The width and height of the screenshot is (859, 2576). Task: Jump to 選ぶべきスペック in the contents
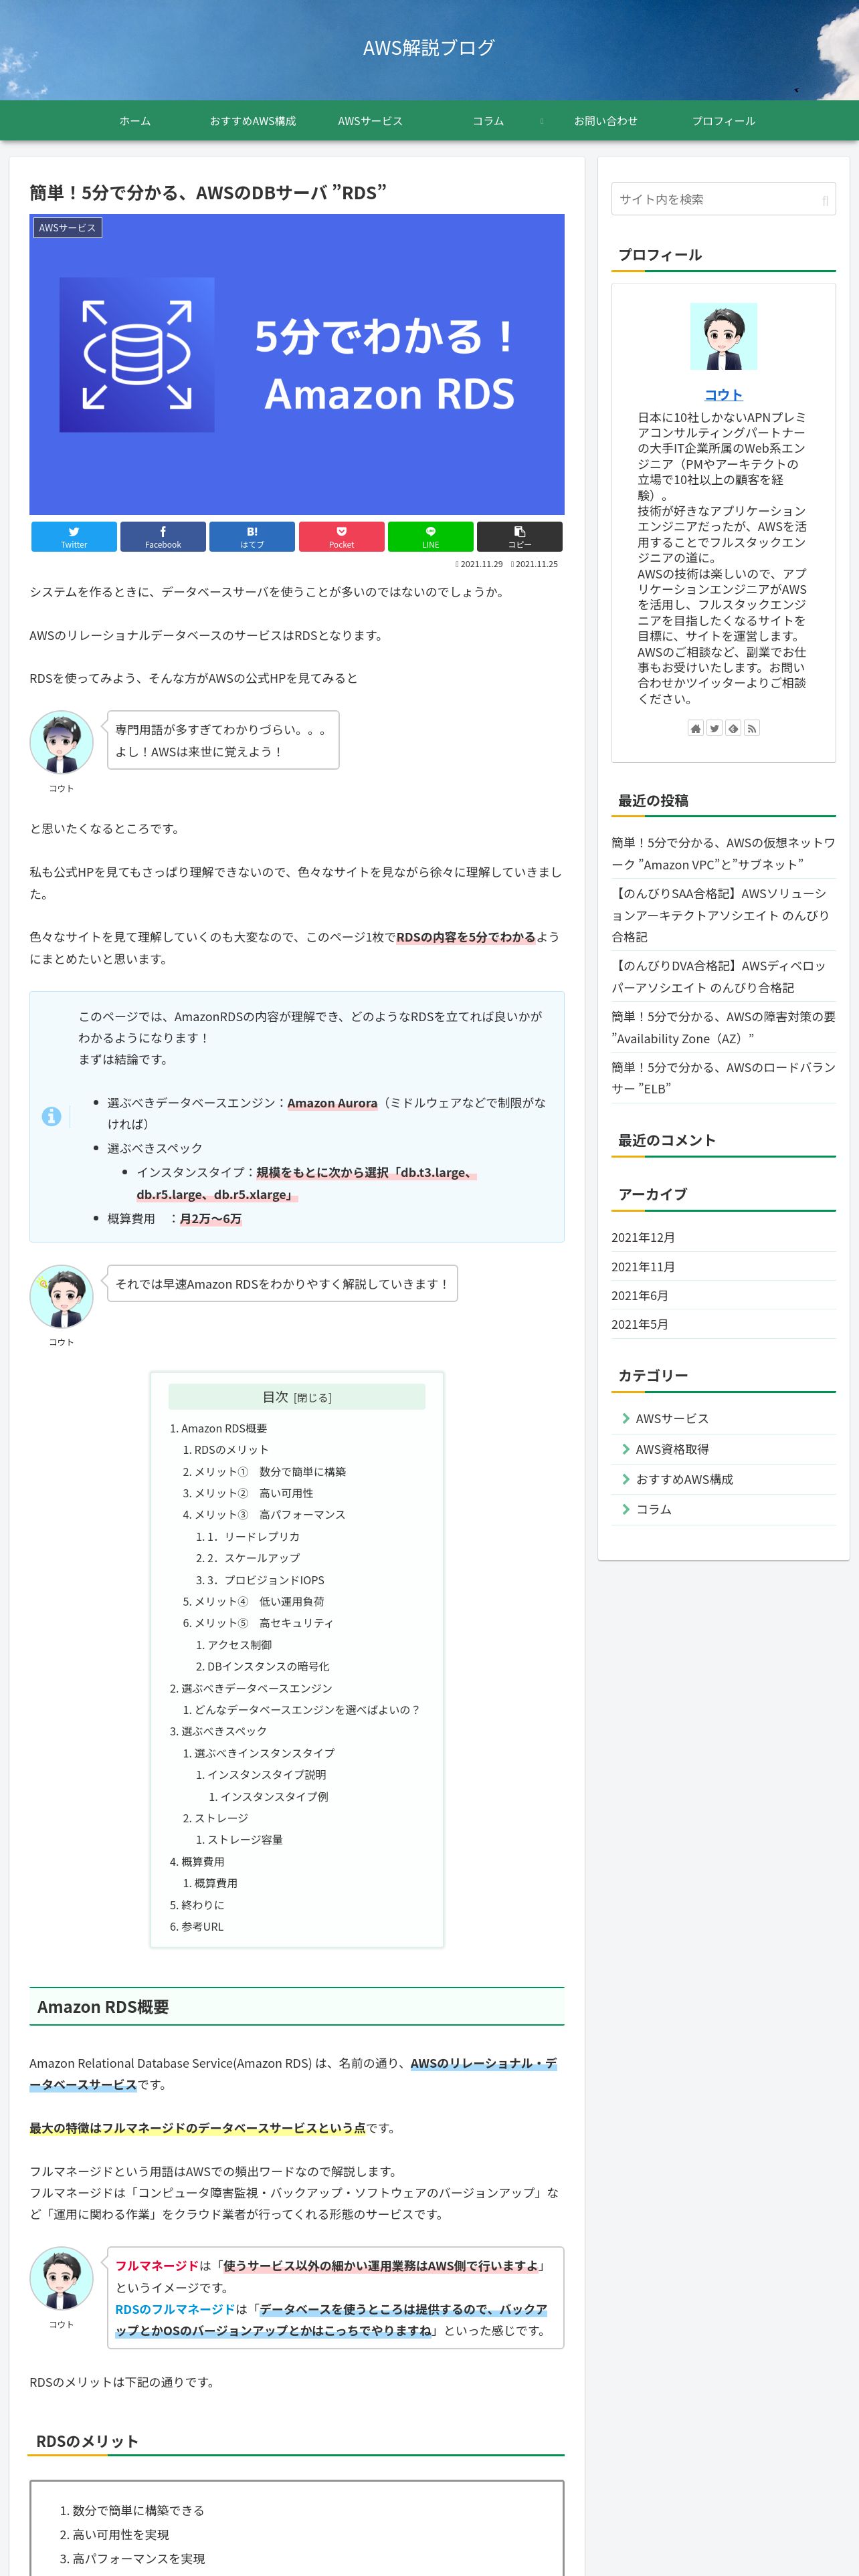pyautogui.click(x=224, y=1731)
